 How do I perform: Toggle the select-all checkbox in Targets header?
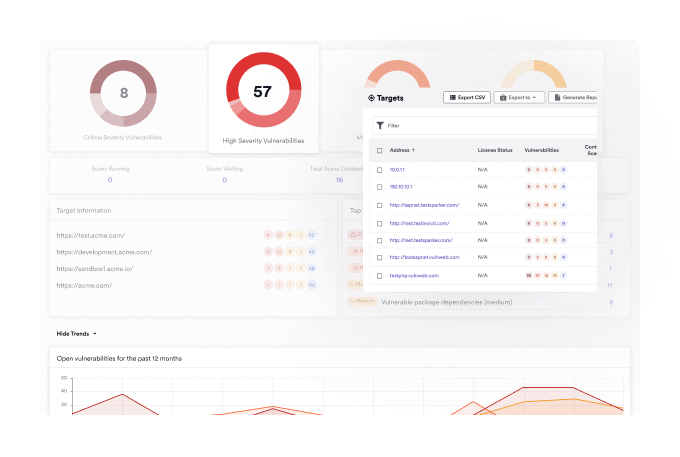click(x=379, y=150)
